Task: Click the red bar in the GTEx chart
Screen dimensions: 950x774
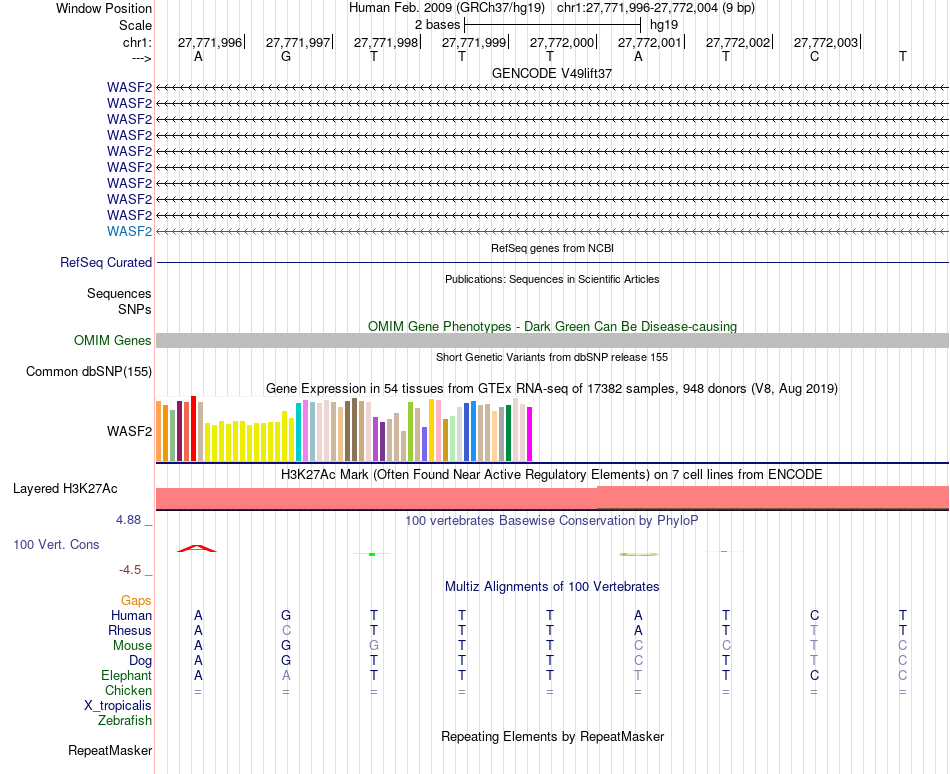Action: (193, 428)
